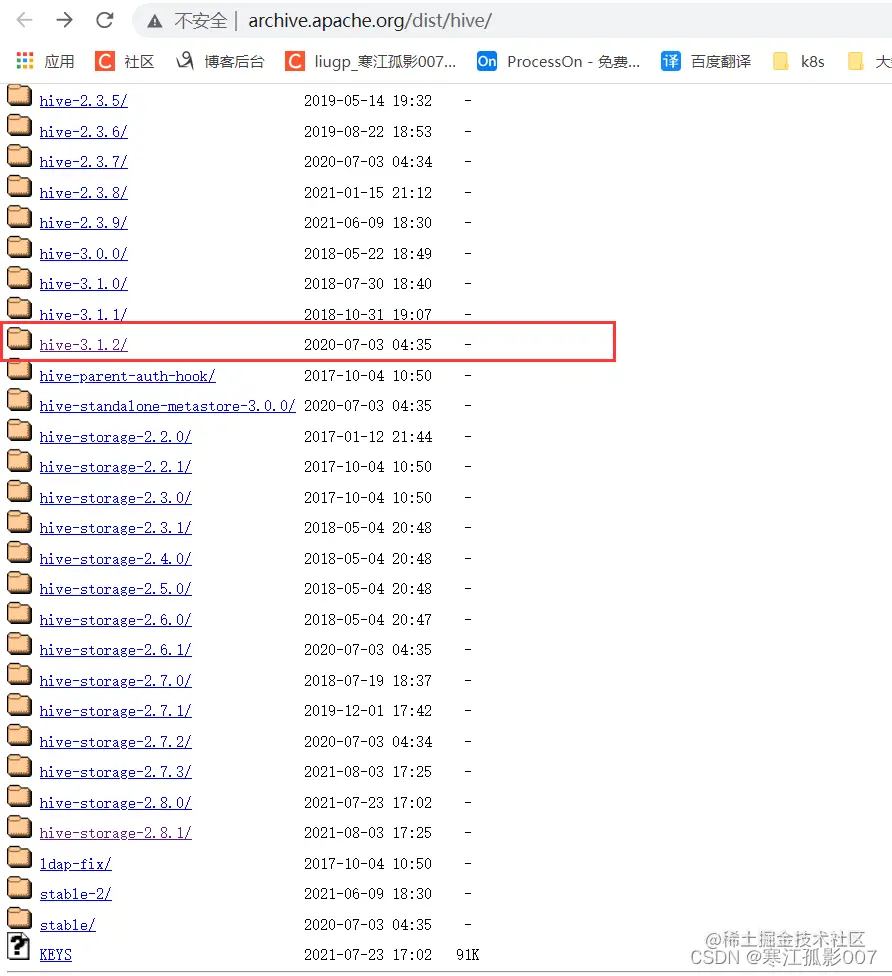Click folder icon next to hive-2.3.5/

point(19,95)
